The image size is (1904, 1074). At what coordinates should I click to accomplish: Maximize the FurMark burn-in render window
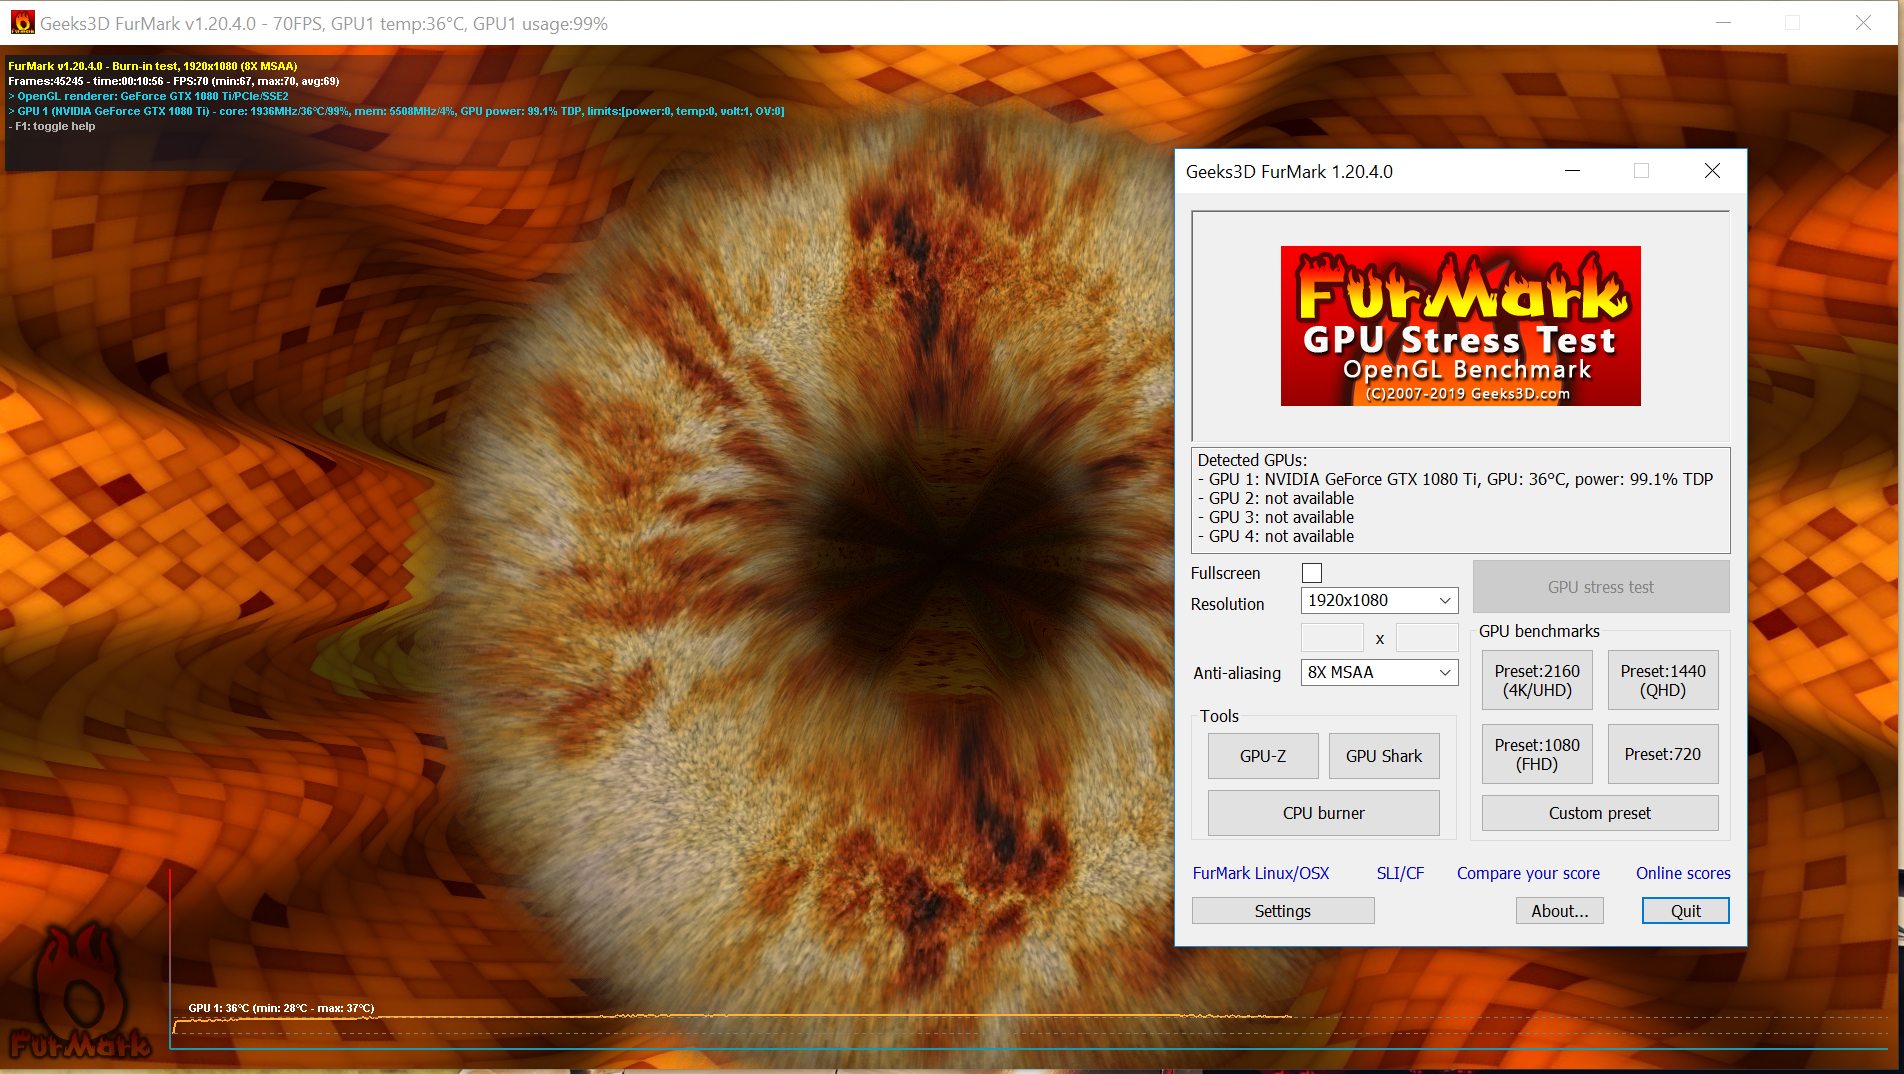click(1792, 22)
